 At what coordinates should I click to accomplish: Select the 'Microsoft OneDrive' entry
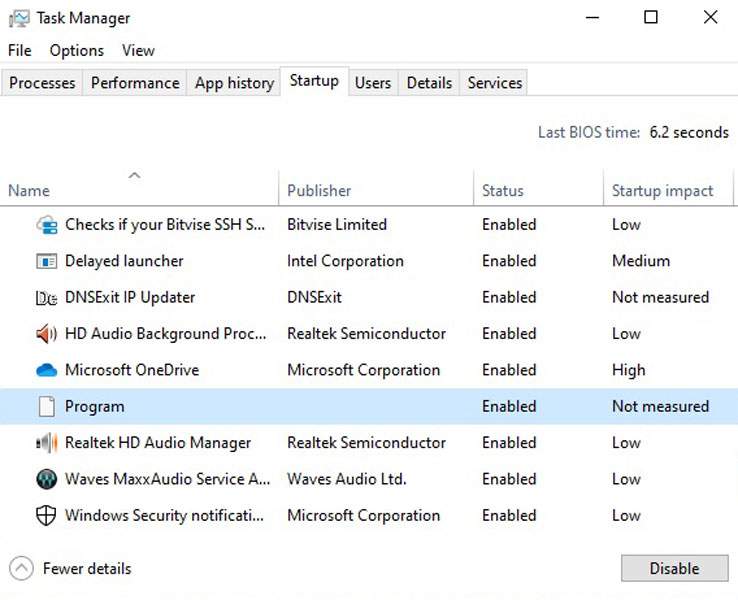pos(132,370)
